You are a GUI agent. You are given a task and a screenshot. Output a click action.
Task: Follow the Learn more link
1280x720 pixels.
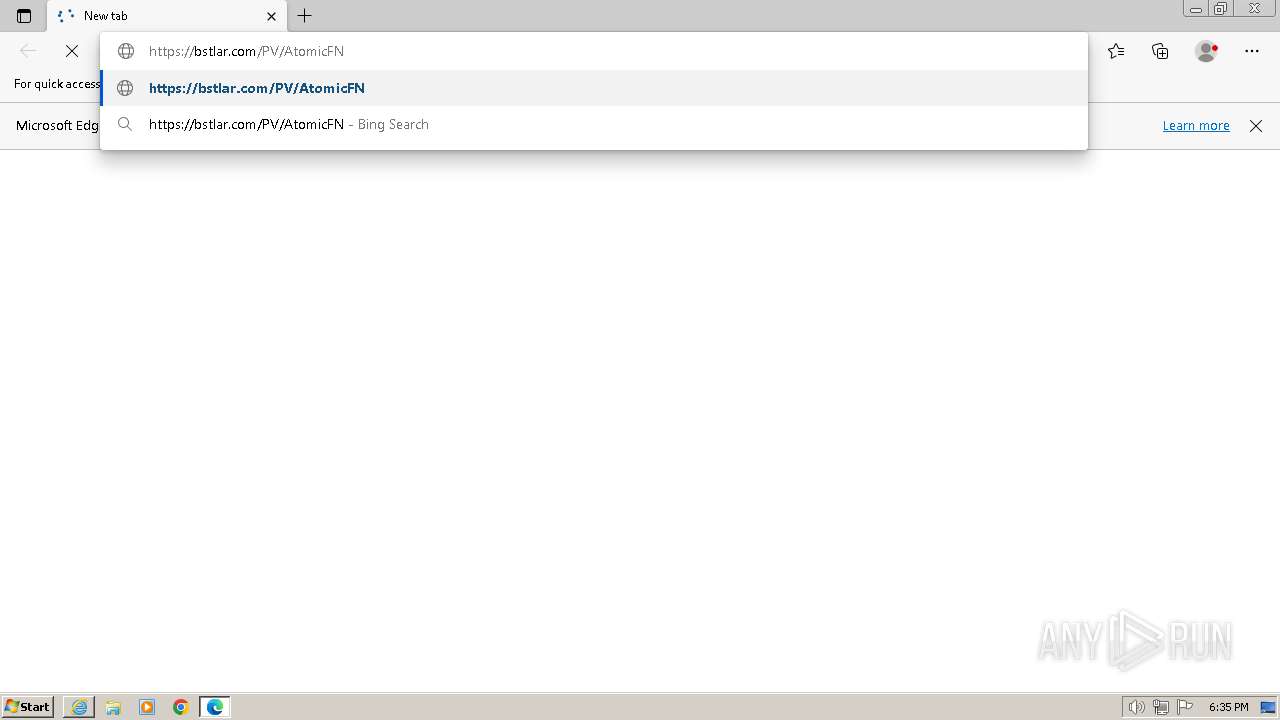1196,126
